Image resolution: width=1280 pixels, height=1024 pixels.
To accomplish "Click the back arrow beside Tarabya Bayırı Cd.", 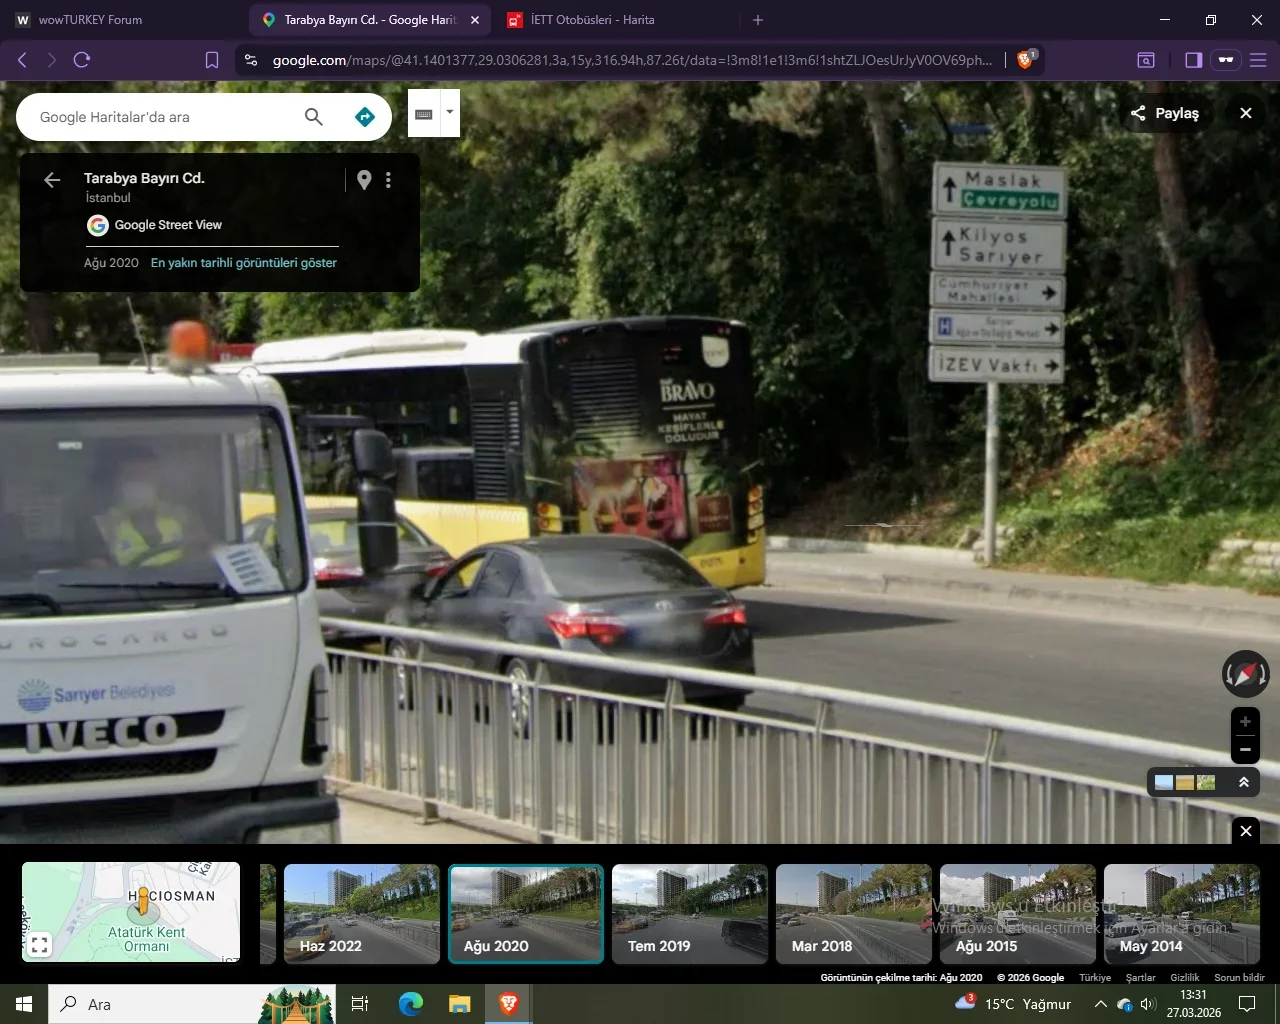I will [52, 180].
